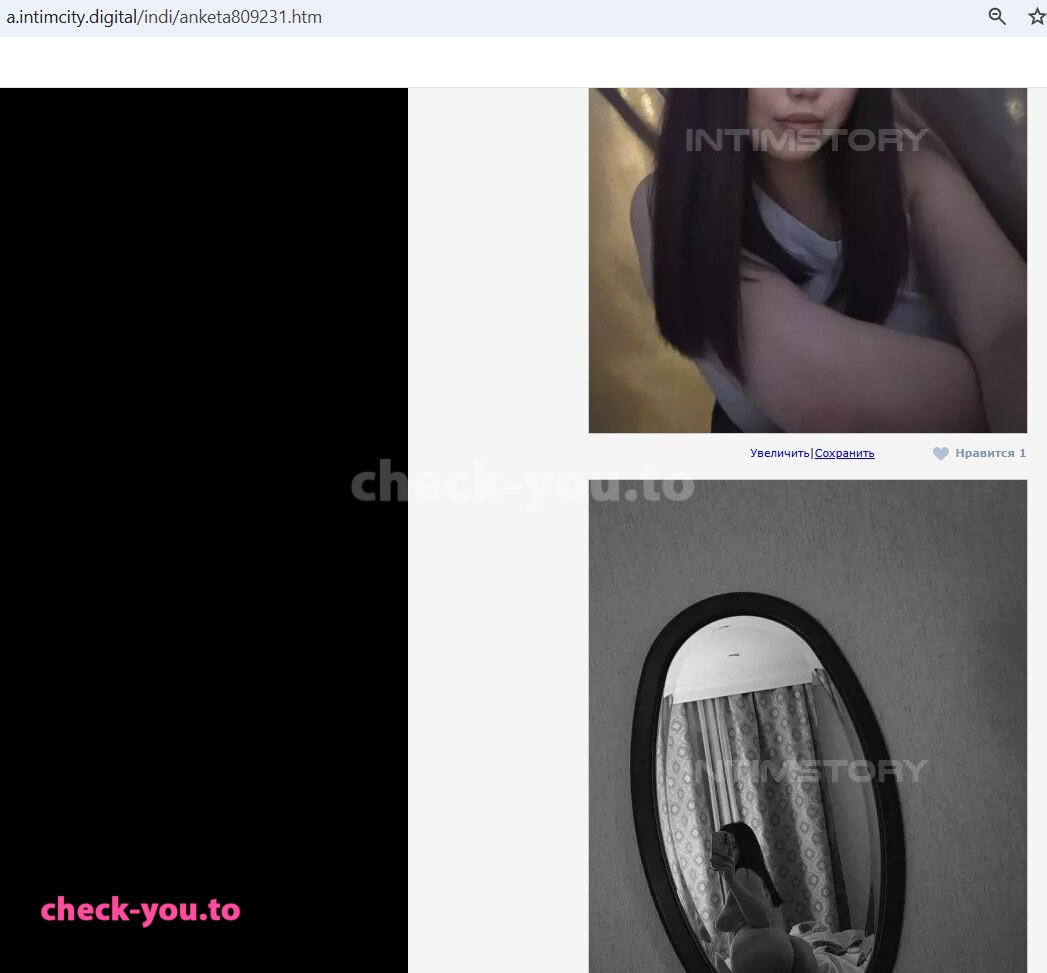Click the Сохранить link below the photo

(844, 453)
